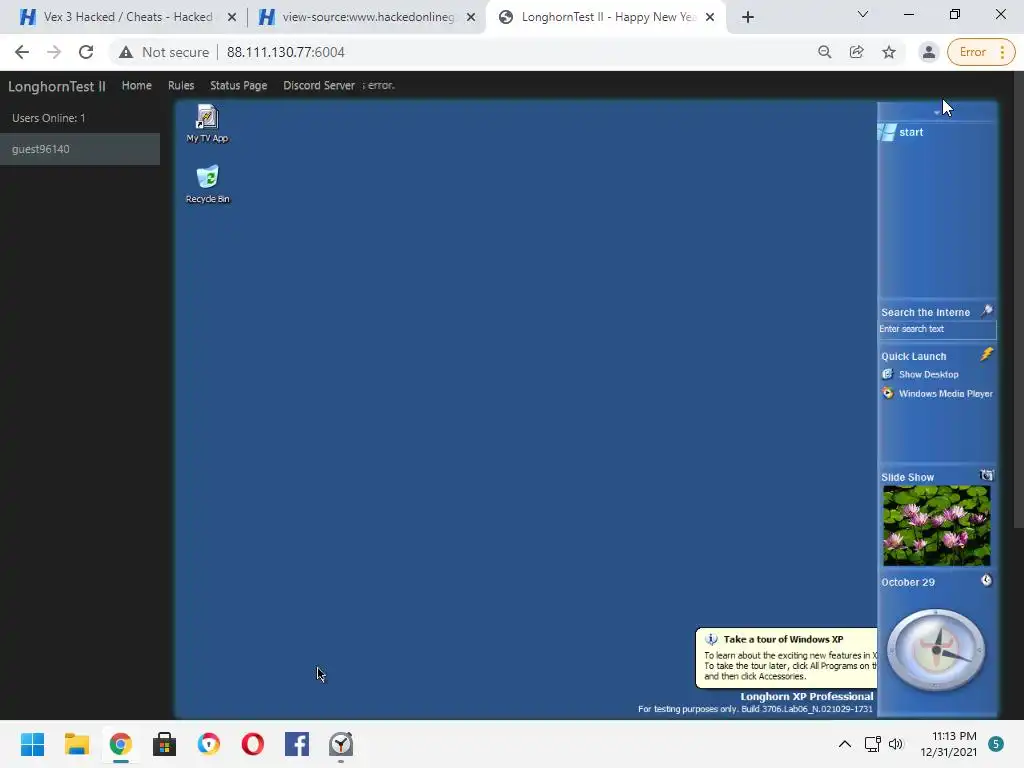Viewport: 1024px width, 768px height.
Task: Click the October 29 date label
Action: pyautogui.click(x=908, y=582)
